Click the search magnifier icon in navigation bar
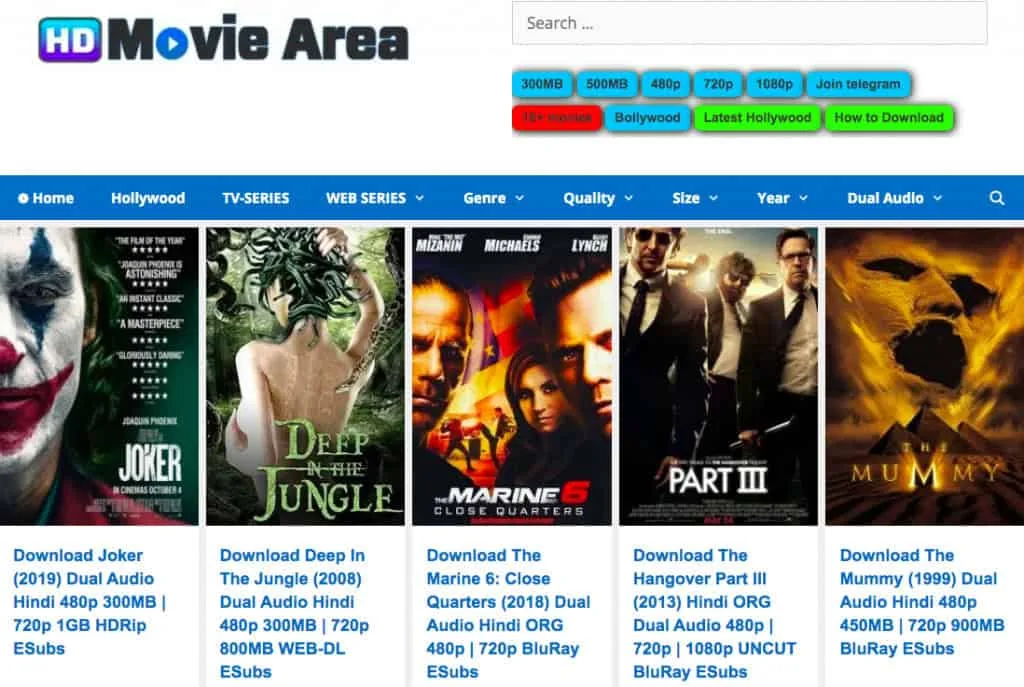The height and width of the screenshot is (687, 1024). tap(996, 198)
